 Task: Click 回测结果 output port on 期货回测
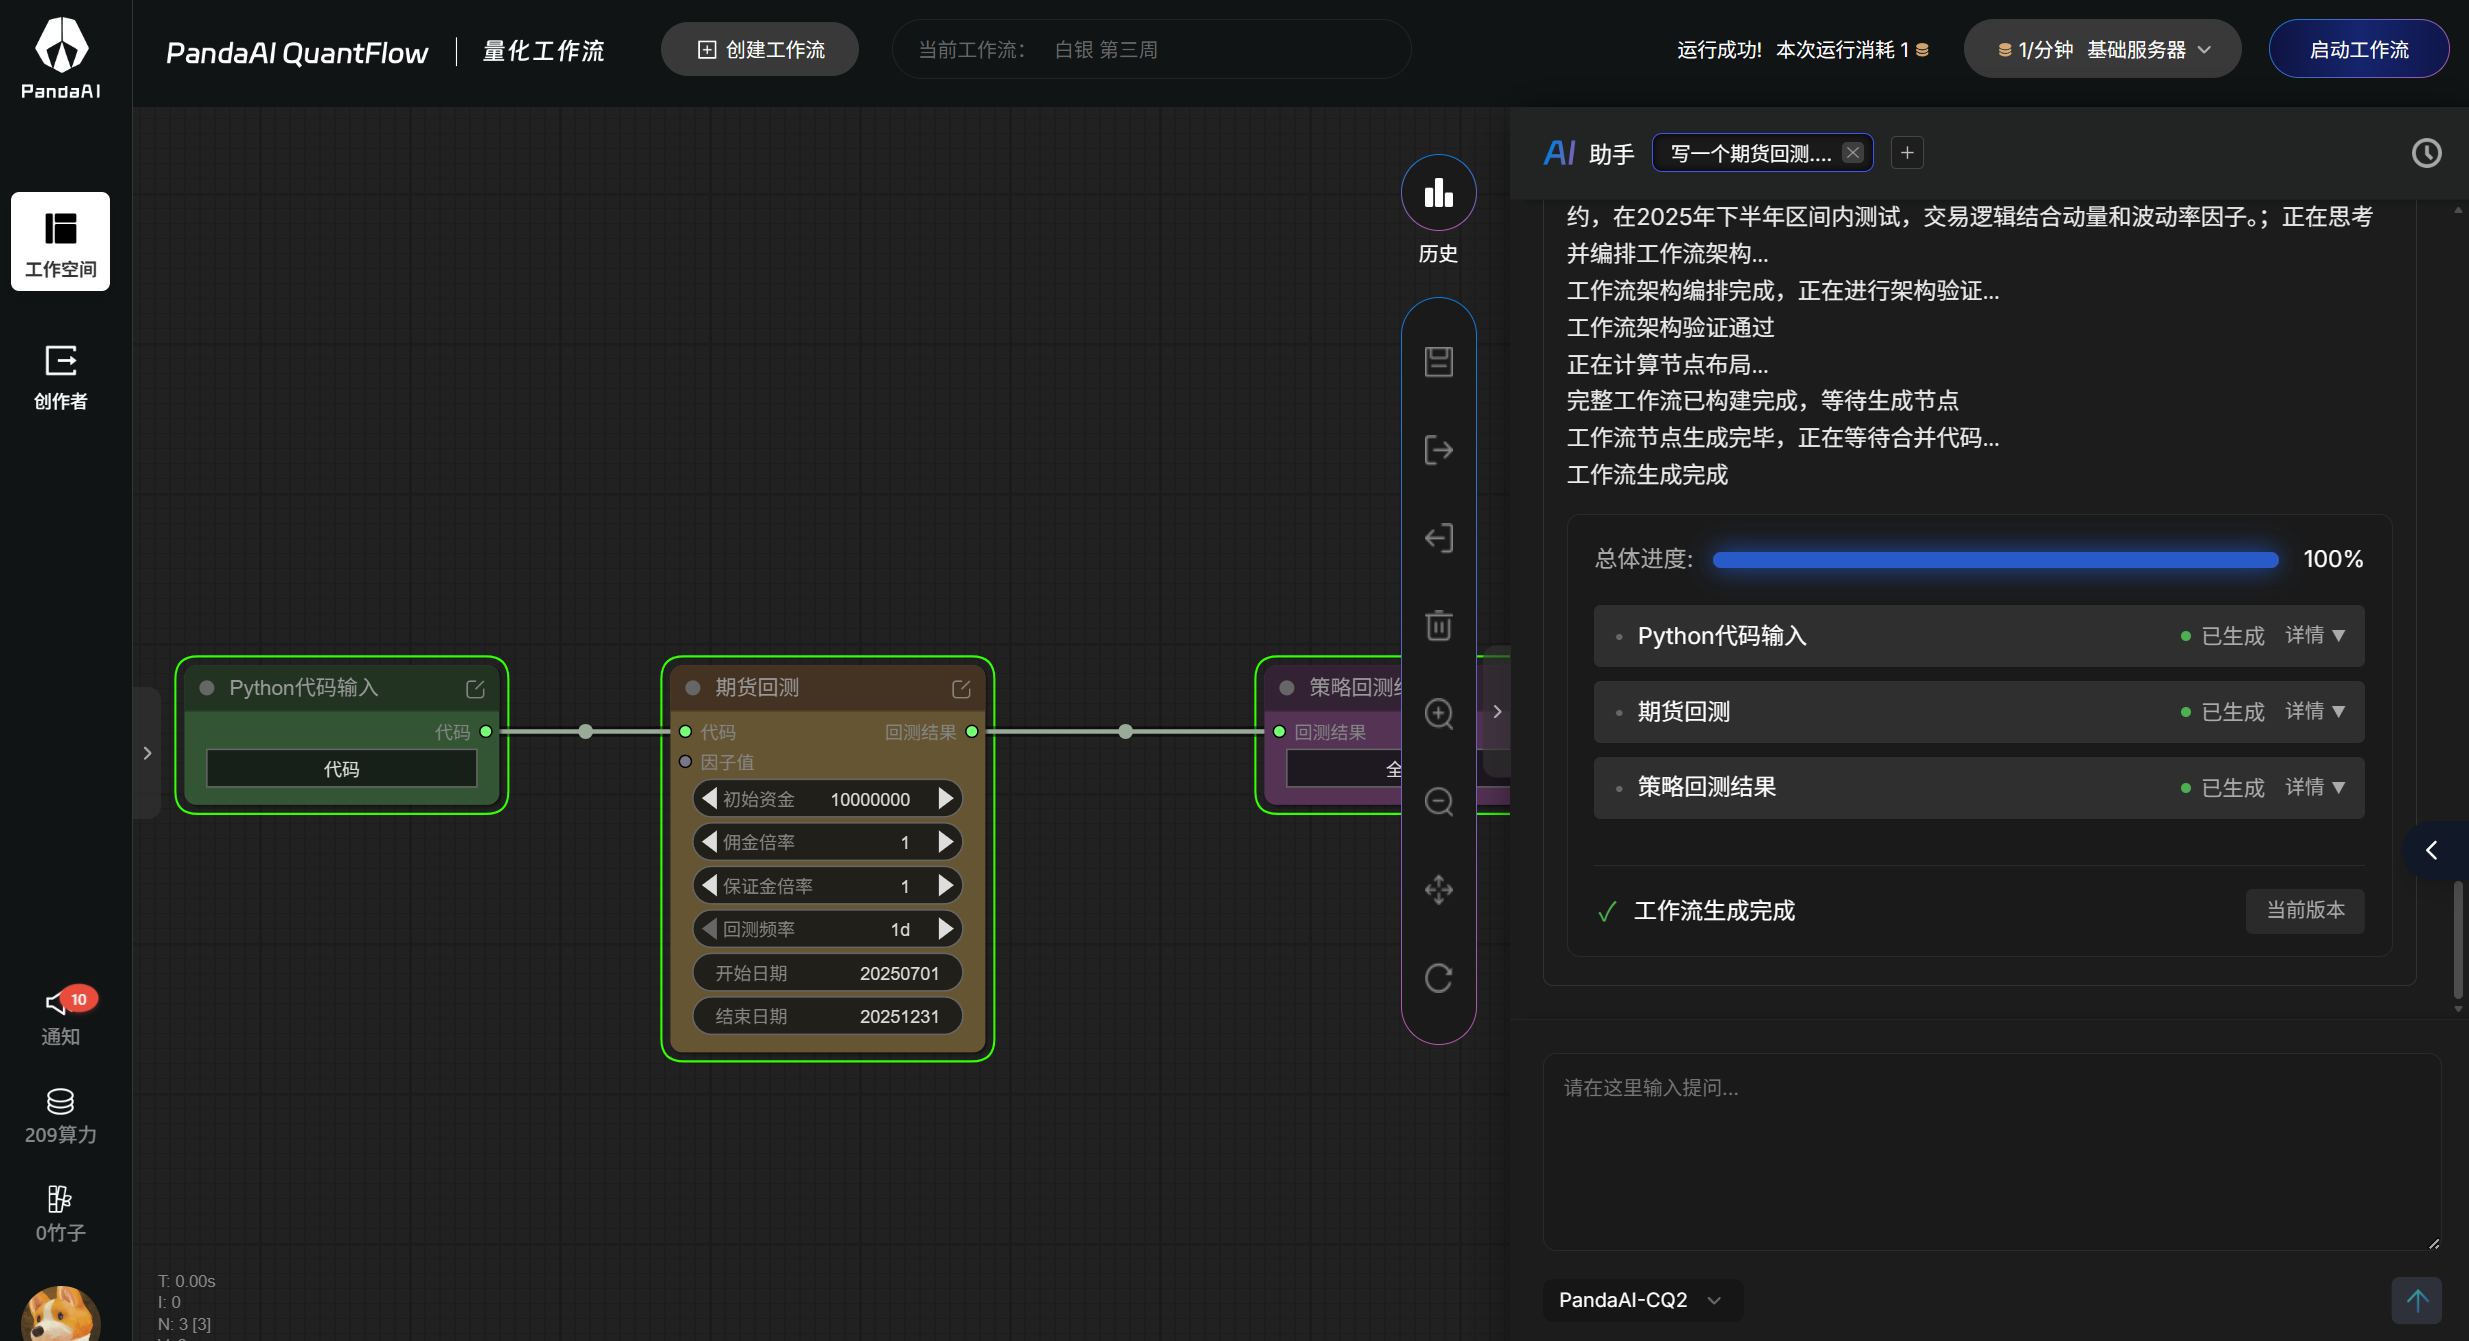pos(972,732)
